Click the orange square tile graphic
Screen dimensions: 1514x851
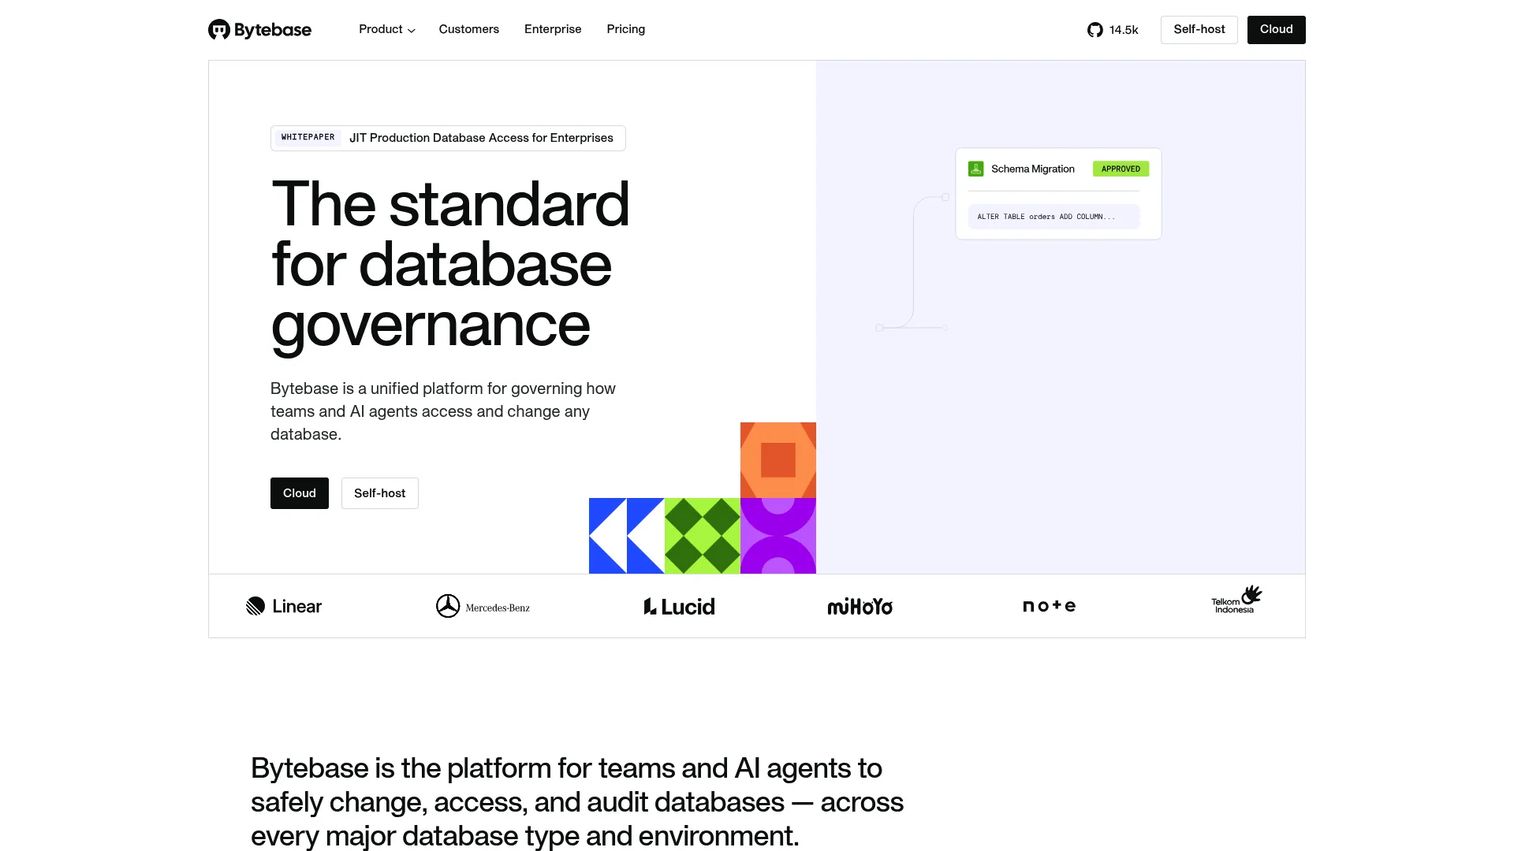click(x=778, y=460)
